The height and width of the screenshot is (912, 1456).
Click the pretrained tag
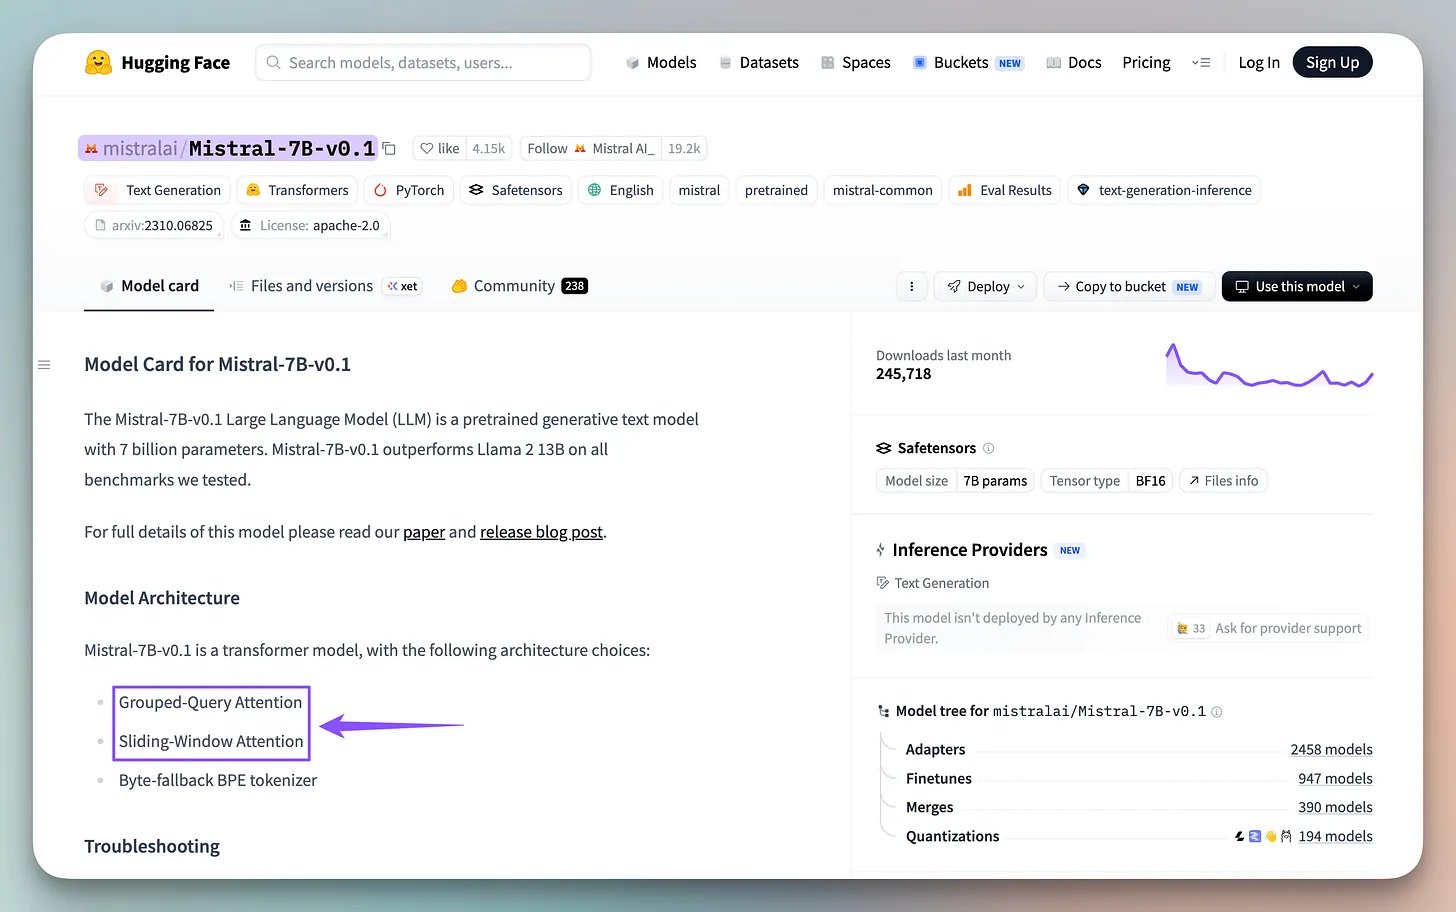pos(776,190)
